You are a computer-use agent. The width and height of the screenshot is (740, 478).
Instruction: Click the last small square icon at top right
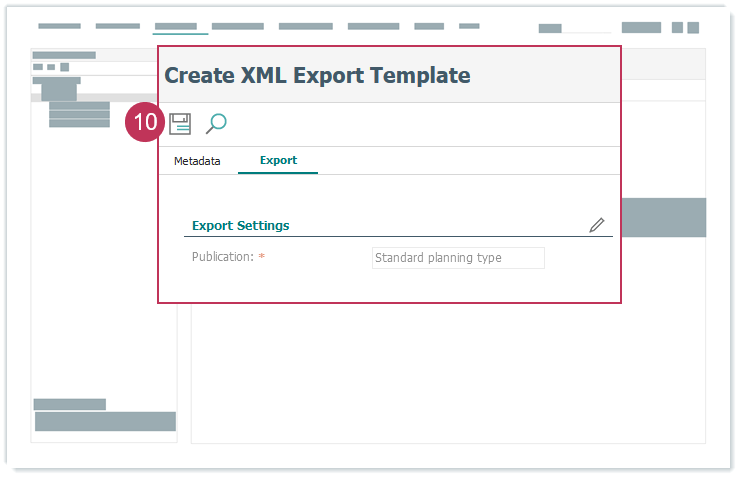click(x=693, y=28)
